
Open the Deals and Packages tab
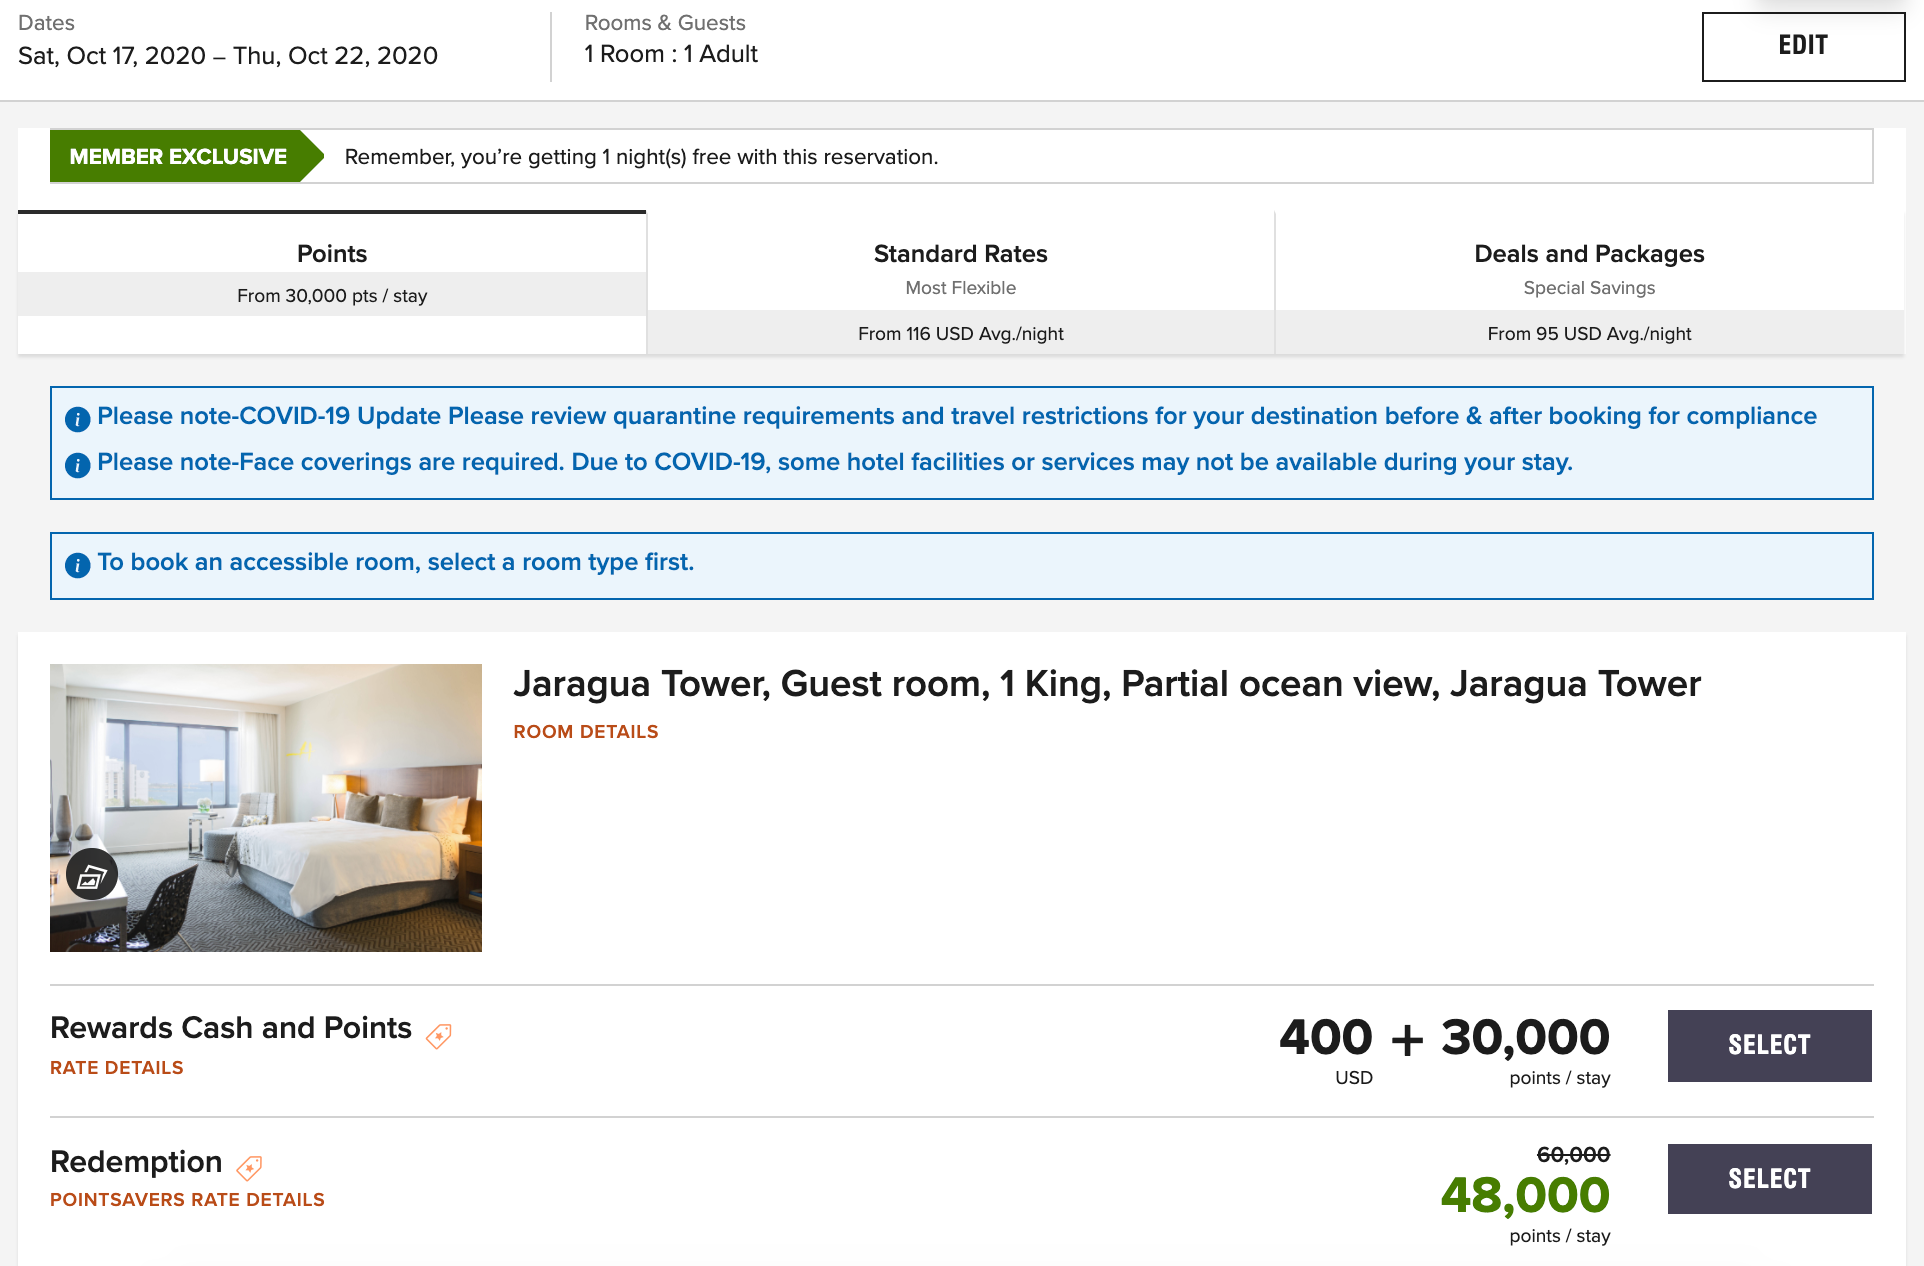1588,283
